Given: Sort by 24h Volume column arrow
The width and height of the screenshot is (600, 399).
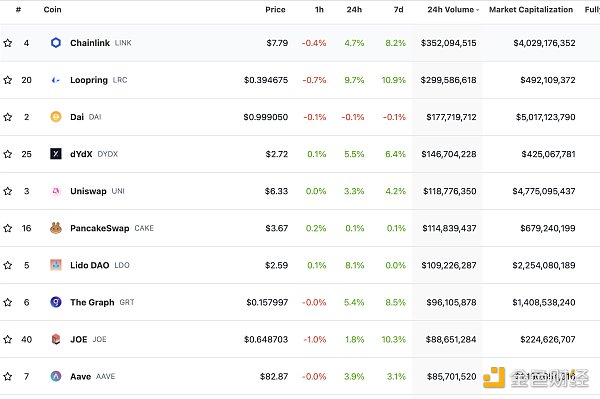Looking at the screenshot, I should point(478,10).
